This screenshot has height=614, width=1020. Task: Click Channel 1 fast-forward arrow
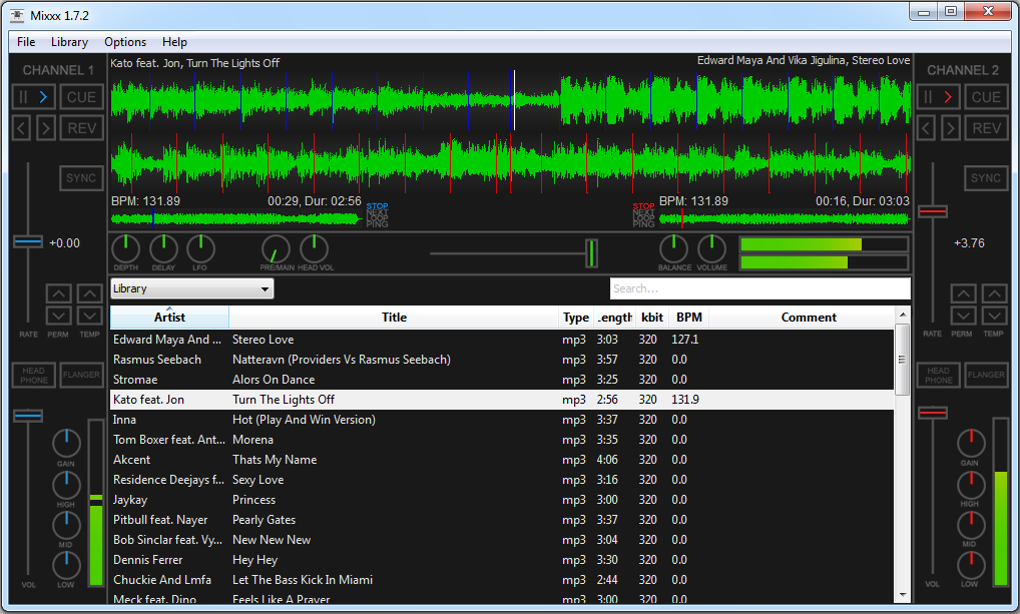(x=46, y=128)
